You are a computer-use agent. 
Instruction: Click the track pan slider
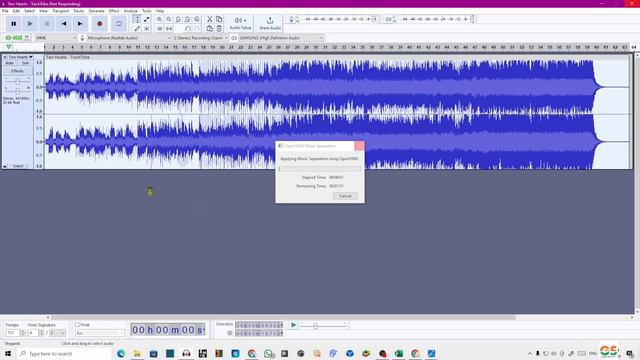click(17, 91)
